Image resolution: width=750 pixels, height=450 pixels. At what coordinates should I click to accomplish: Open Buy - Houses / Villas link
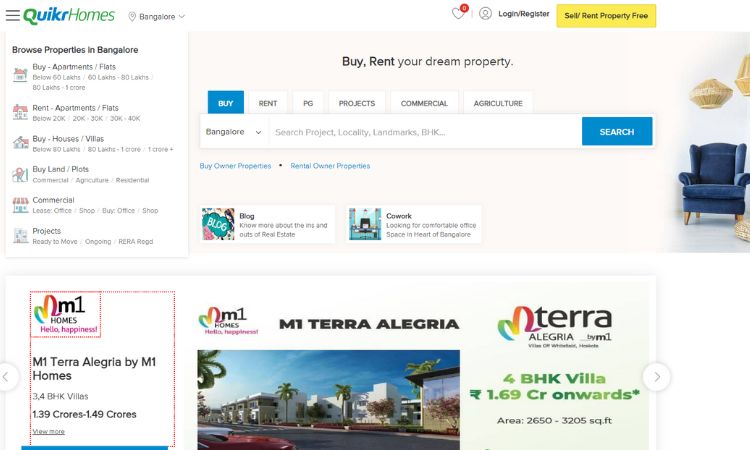[x=68, y=139]
